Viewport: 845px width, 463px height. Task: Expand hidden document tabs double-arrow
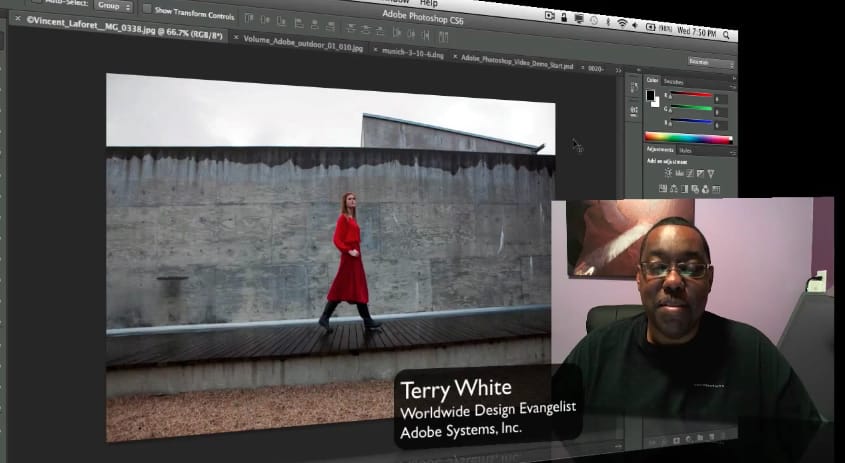pos(618,70)
